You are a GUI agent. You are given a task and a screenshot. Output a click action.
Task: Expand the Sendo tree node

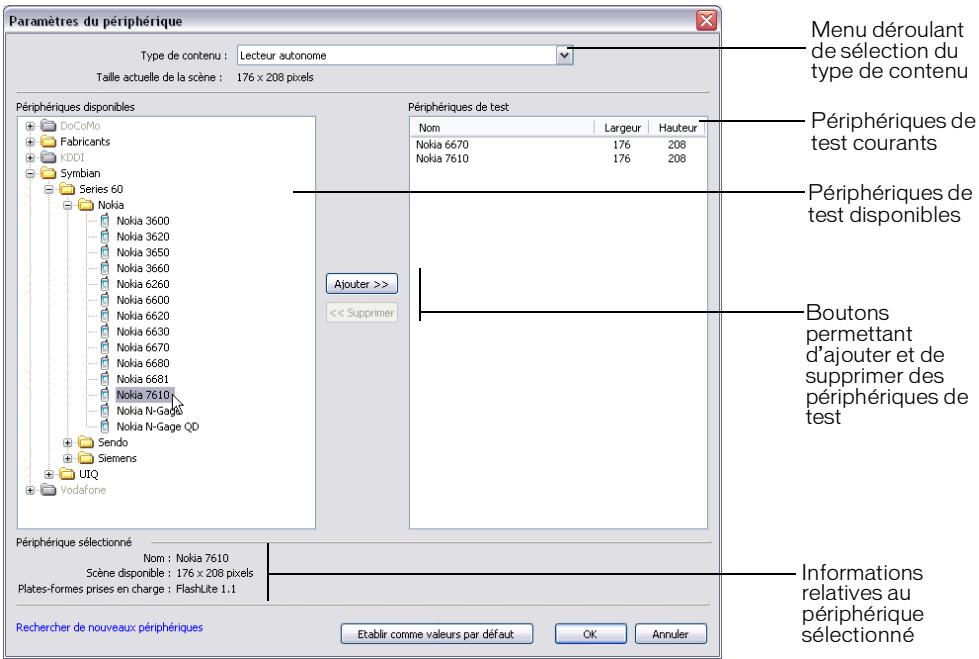click(67, 442)
